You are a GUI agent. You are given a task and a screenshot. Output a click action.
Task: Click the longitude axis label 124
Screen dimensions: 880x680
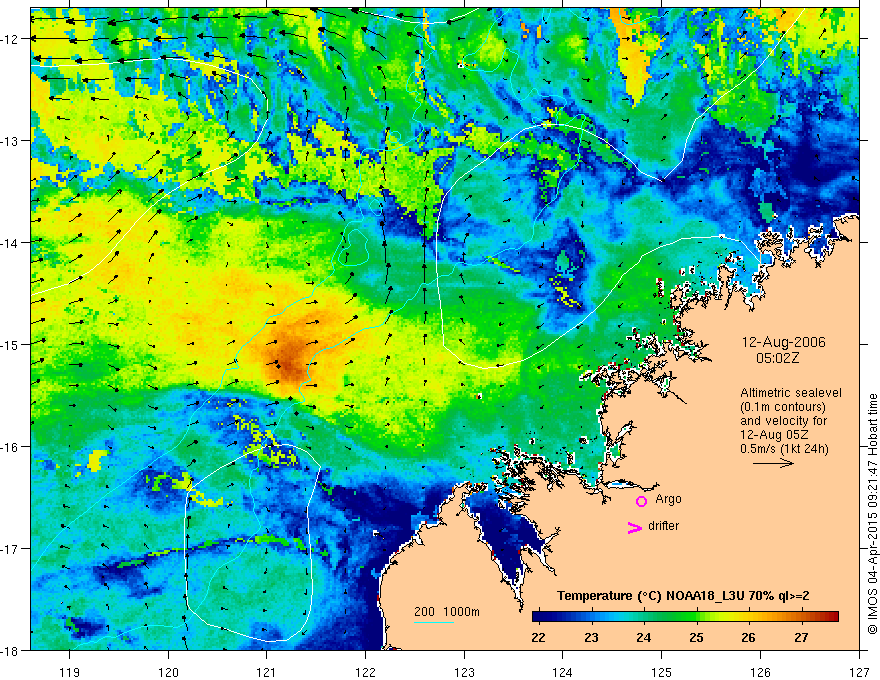(563, 672)
